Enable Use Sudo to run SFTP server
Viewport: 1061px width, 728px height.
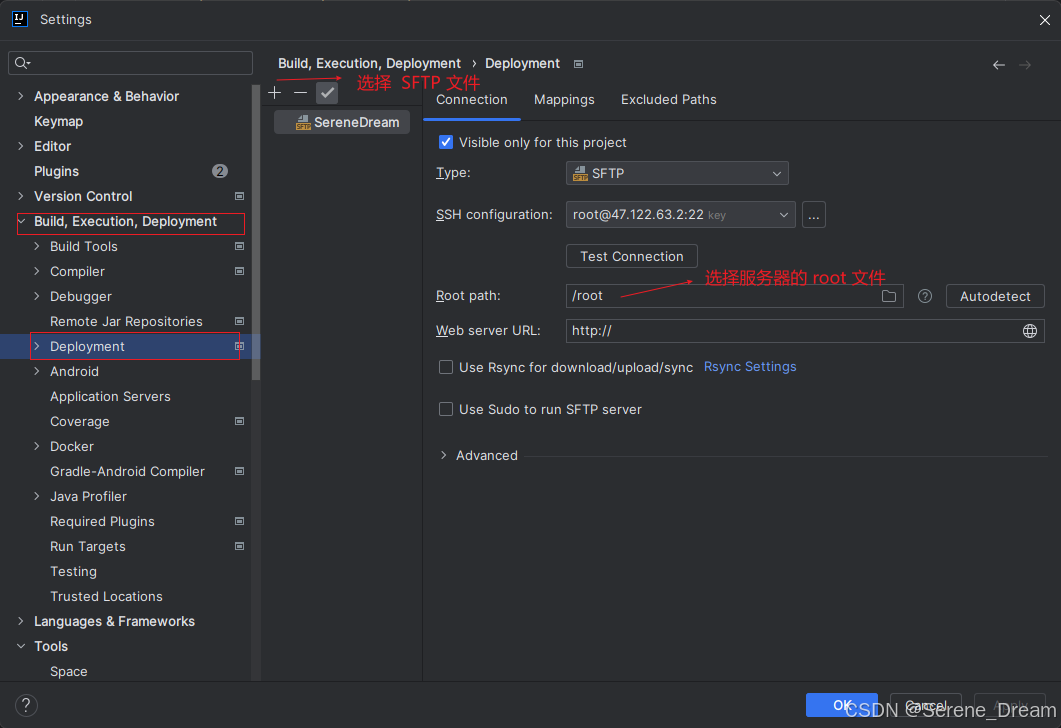tap(446, 409)
